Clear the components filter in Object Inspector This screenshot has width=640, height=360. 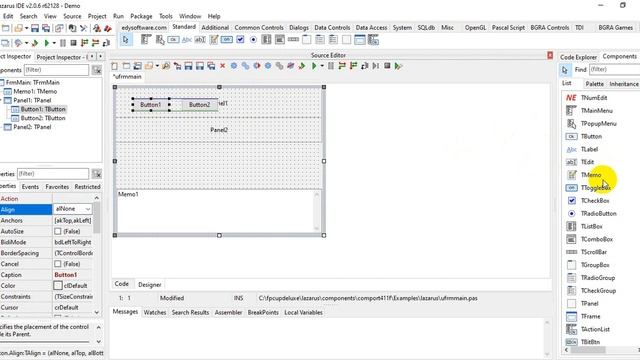tap(97, 70)
